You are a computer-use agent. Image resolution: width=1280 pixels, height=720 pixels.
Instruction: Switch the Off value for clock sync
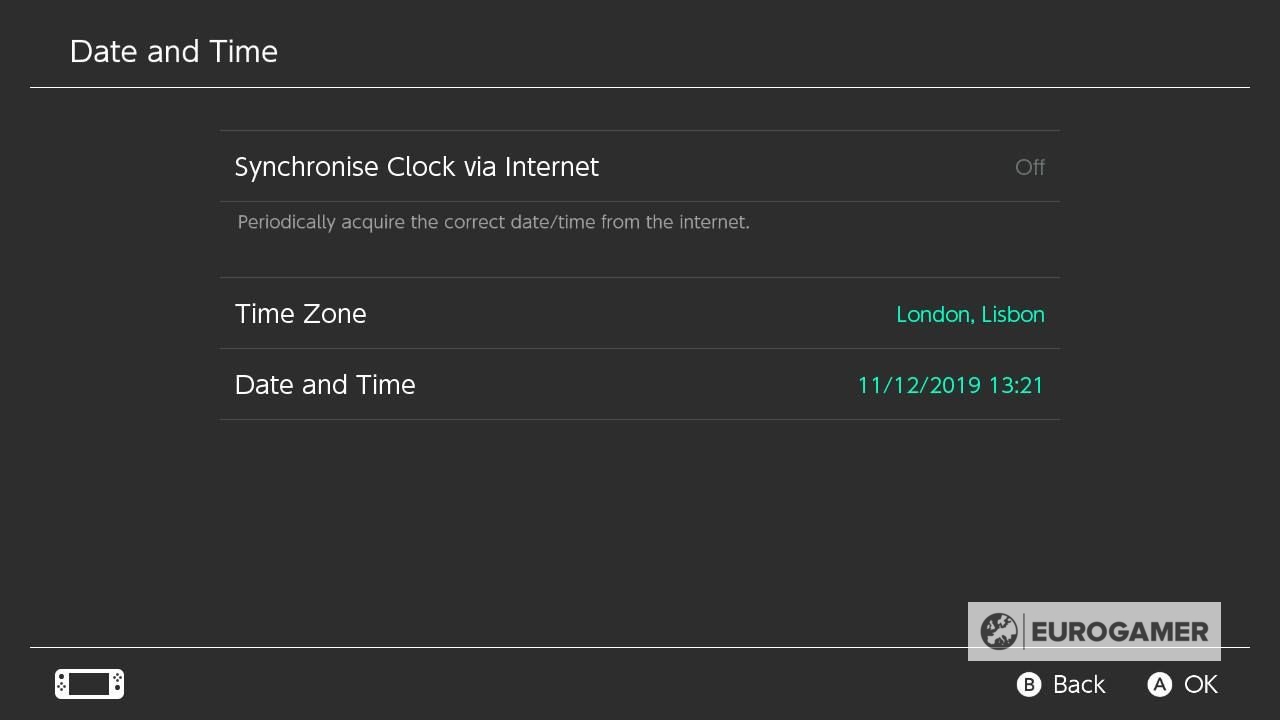1029,168
